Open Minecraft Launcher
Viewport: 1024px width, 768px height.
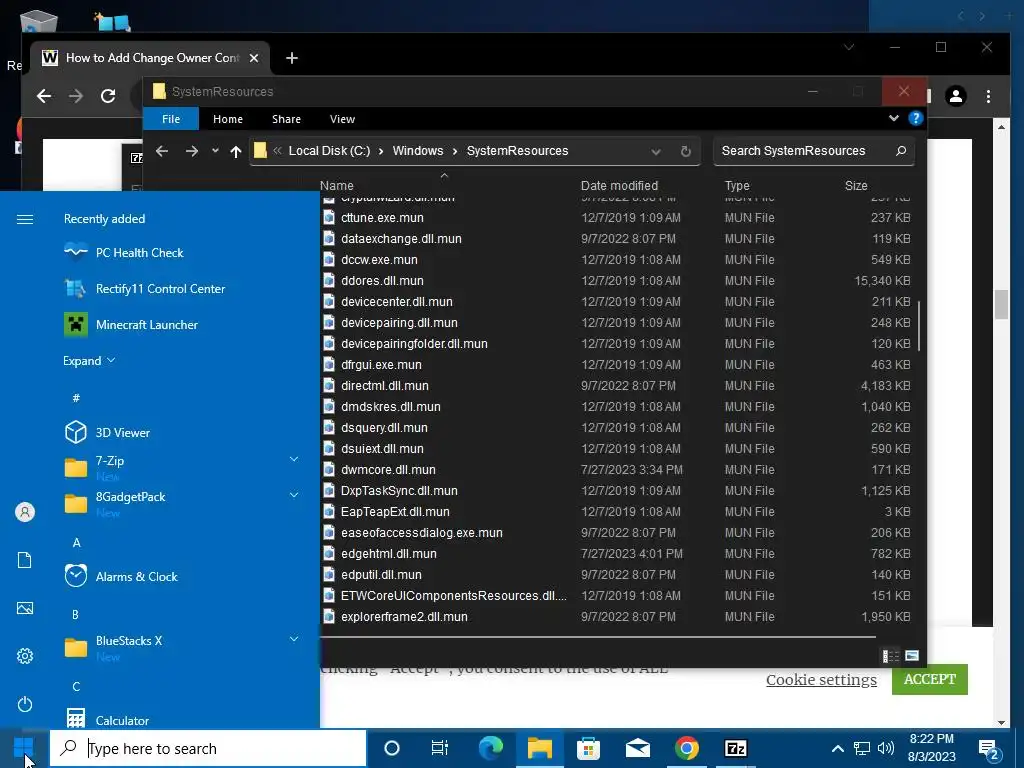coord(131,325)
